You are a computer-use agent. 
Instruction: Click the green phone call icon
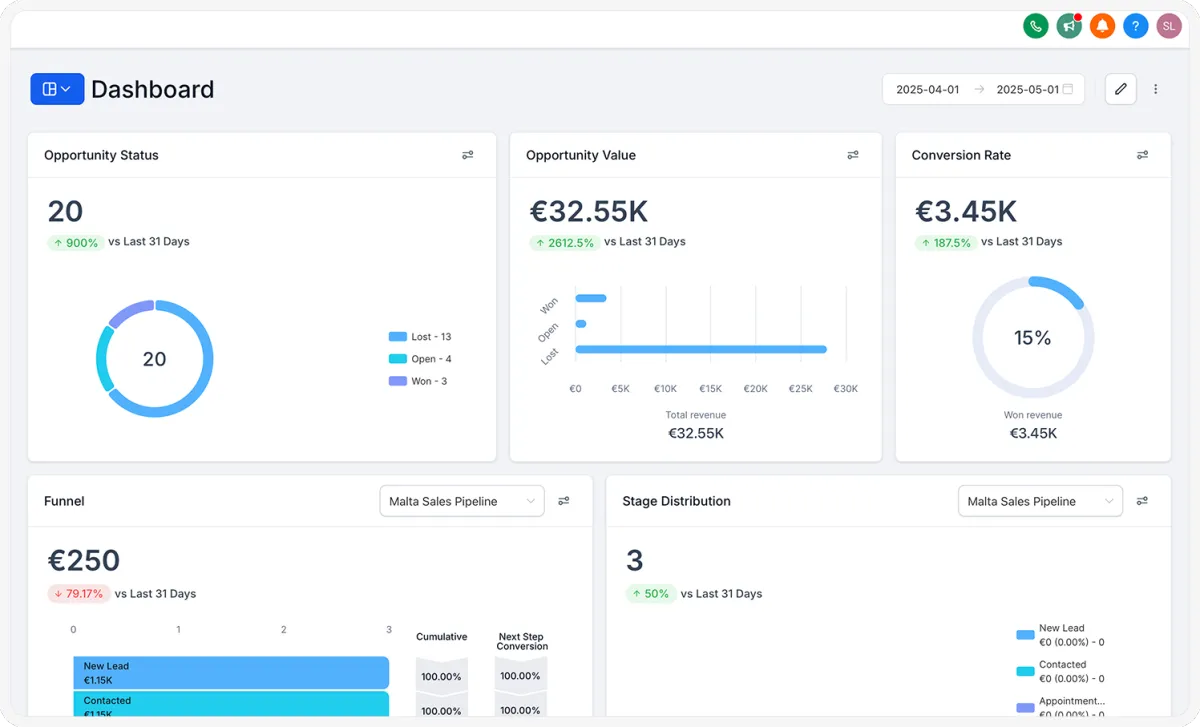pyautogui.click(x=1035, y=26)
